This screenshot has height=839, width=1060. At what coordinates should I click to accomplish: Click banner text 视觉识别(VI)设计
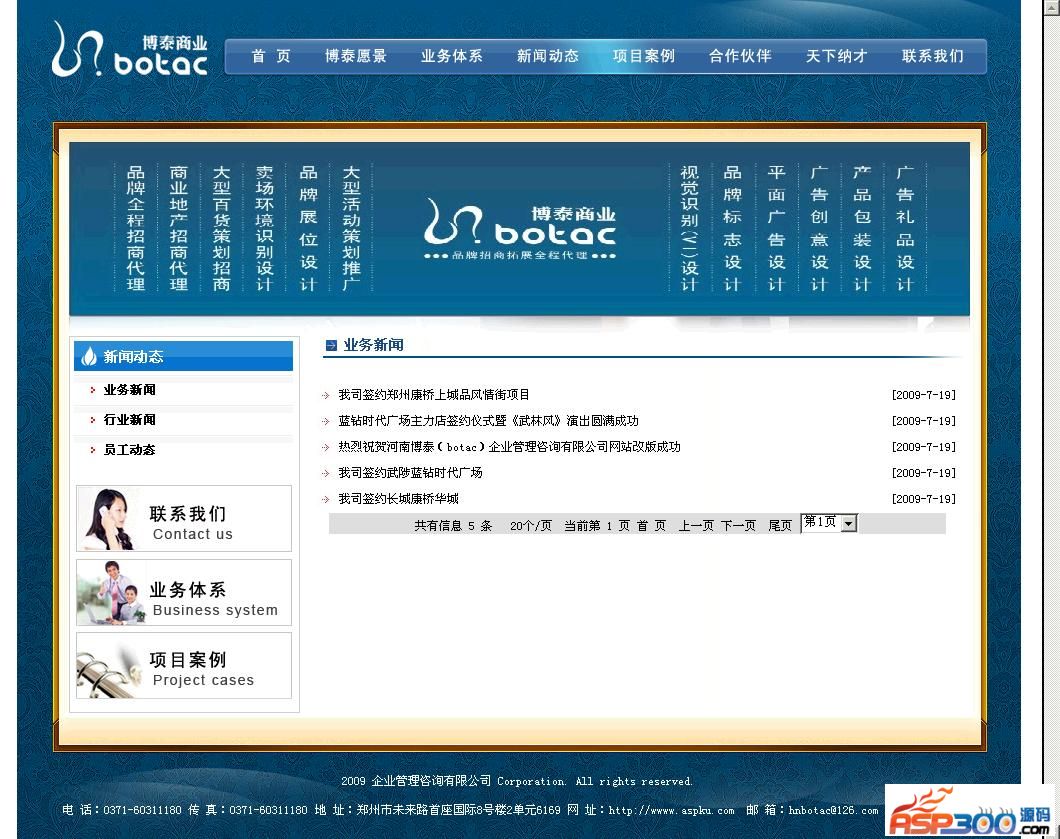(x=689, y=228)
